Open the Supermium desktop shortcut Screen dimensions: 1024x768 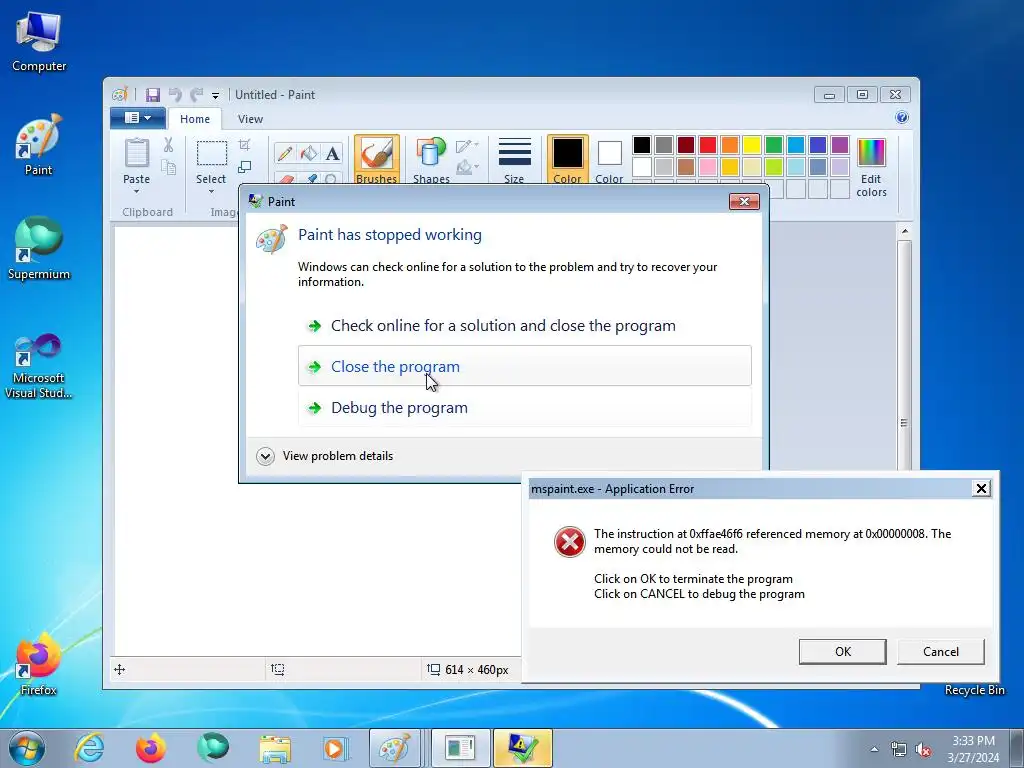[39, 249]
